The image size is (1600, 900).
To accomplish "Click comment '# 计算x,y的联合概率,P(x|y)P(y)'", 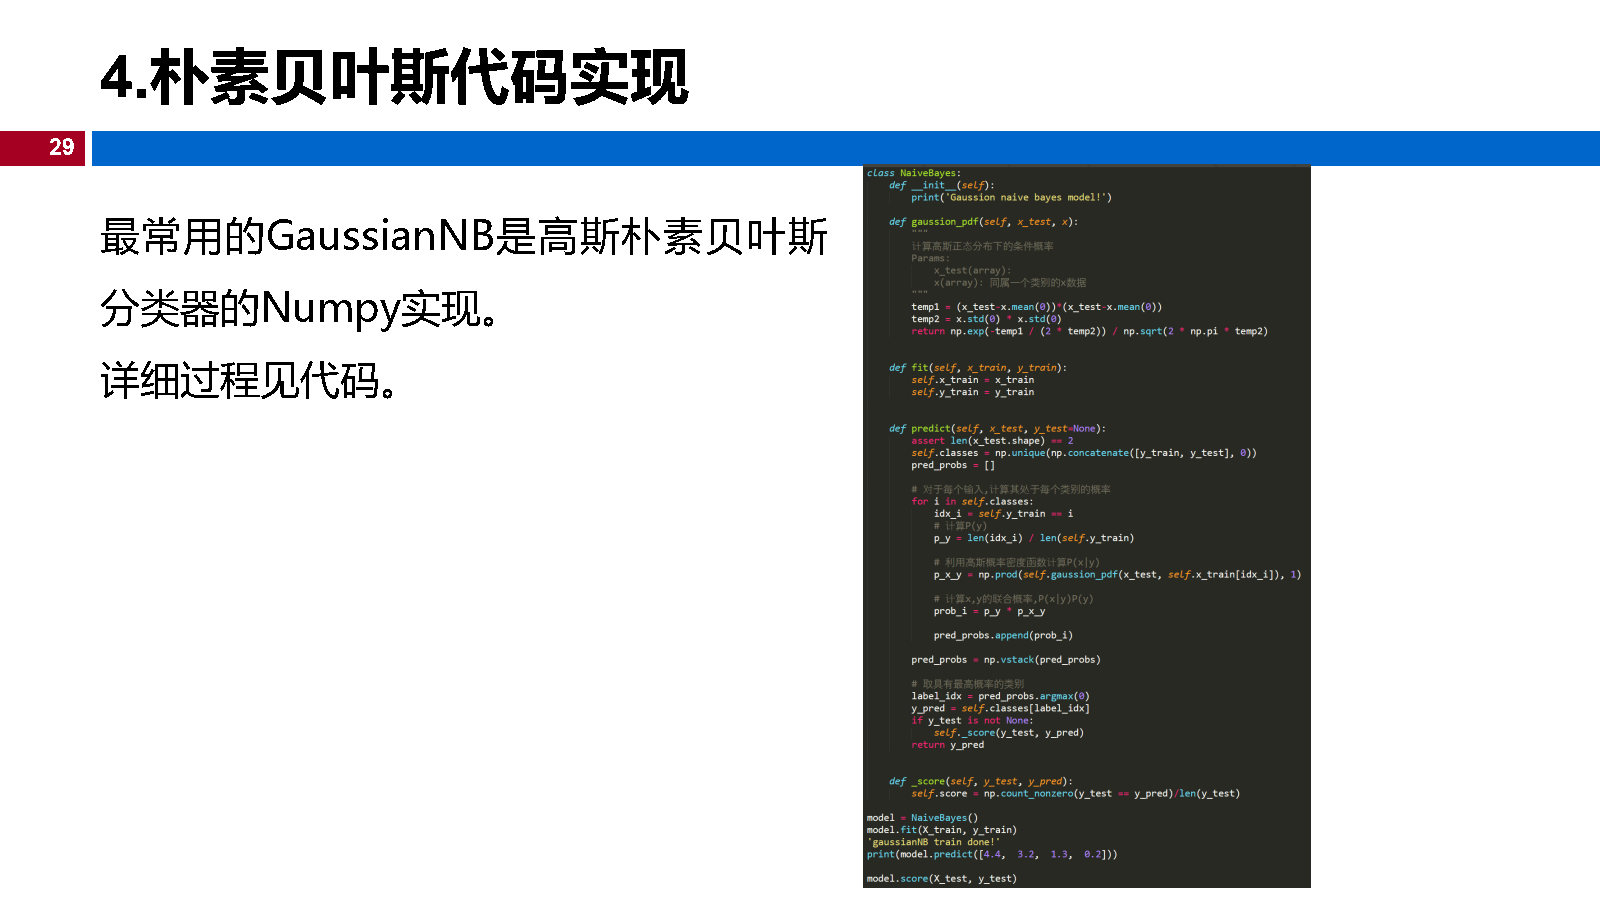I will tap(1014, 599).
